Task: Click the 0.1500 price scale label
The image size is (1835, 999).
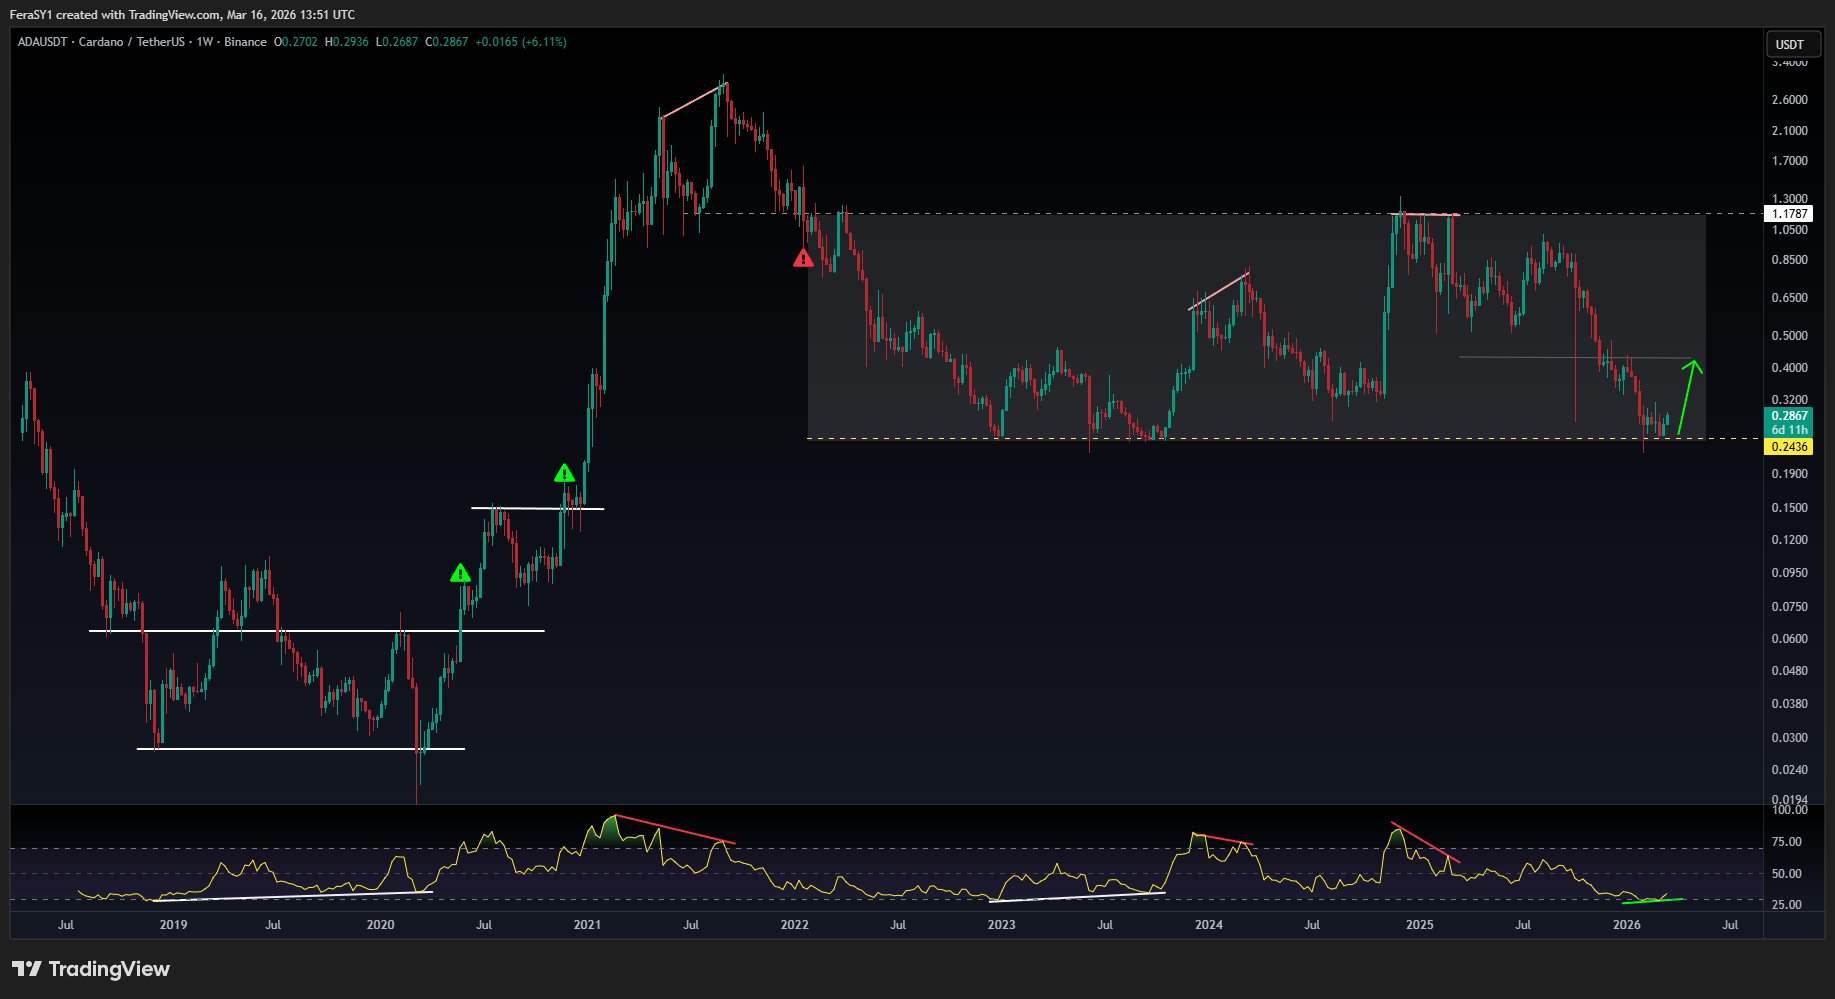Action: point(1790,508)
